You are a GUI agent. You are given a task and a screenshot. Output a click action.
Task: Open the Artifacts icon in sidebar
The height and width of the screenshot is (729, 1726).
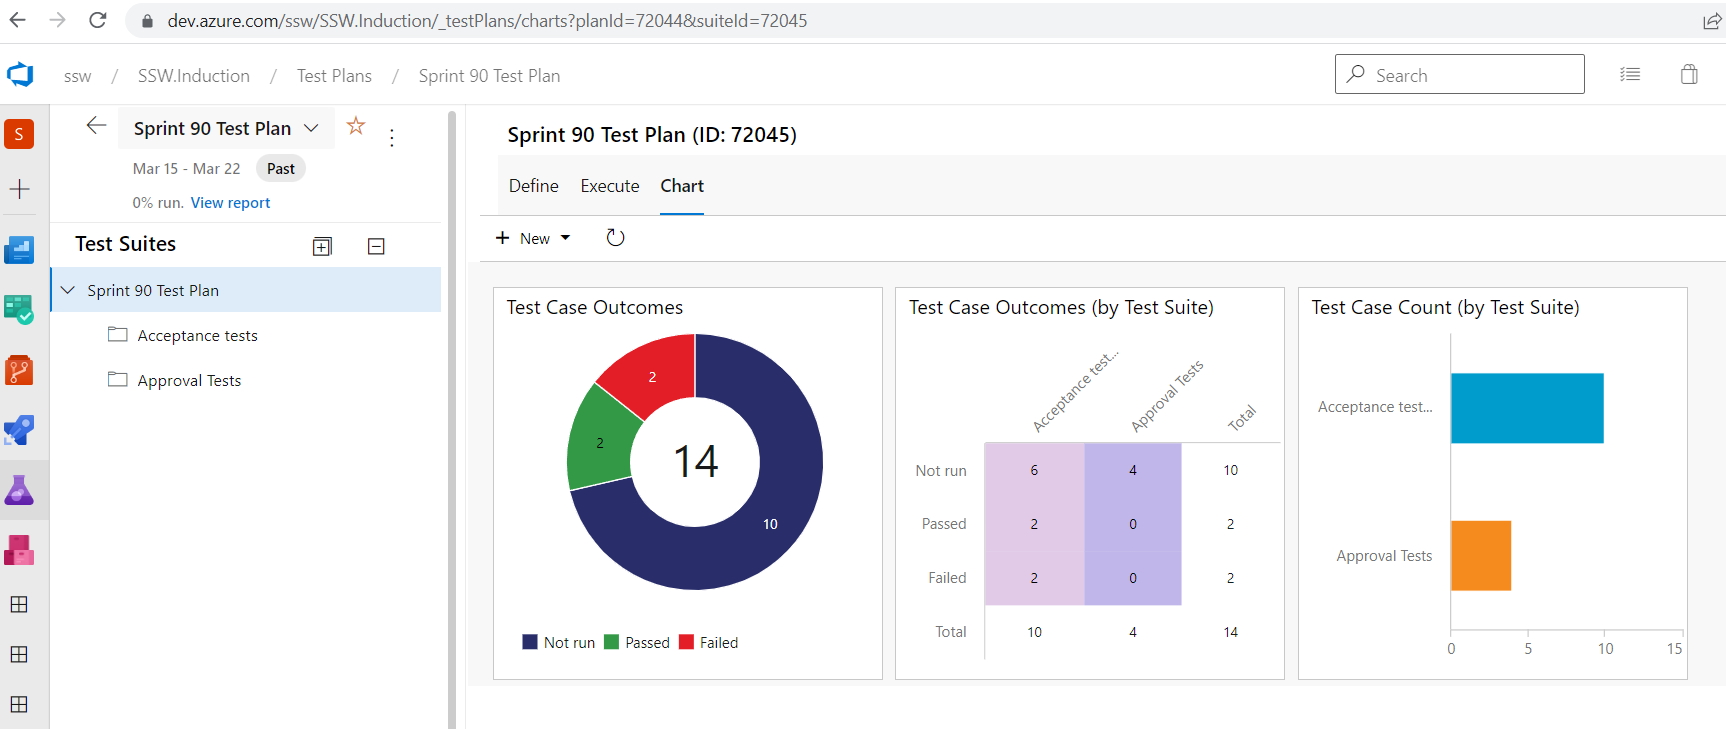tap(19, 550)
